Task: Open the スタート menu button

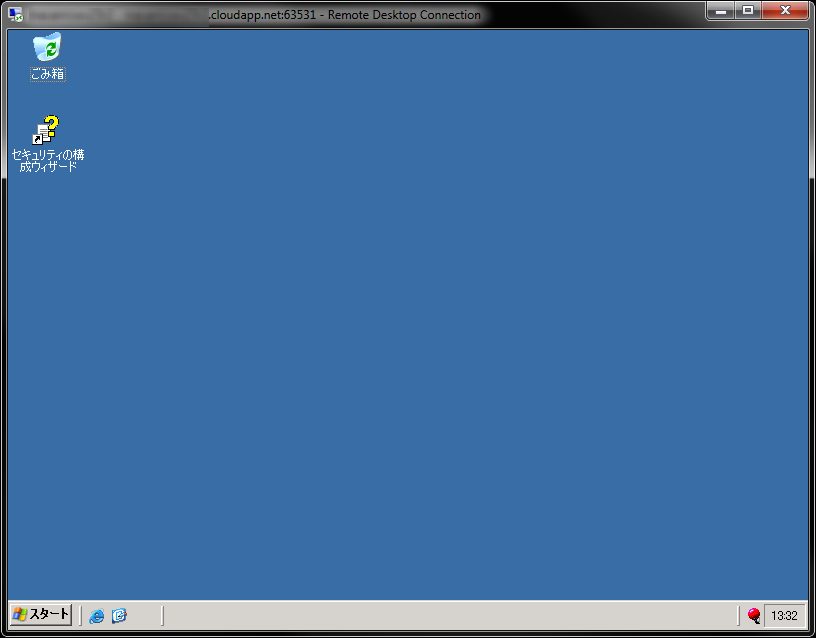Action: click(41, 615)
